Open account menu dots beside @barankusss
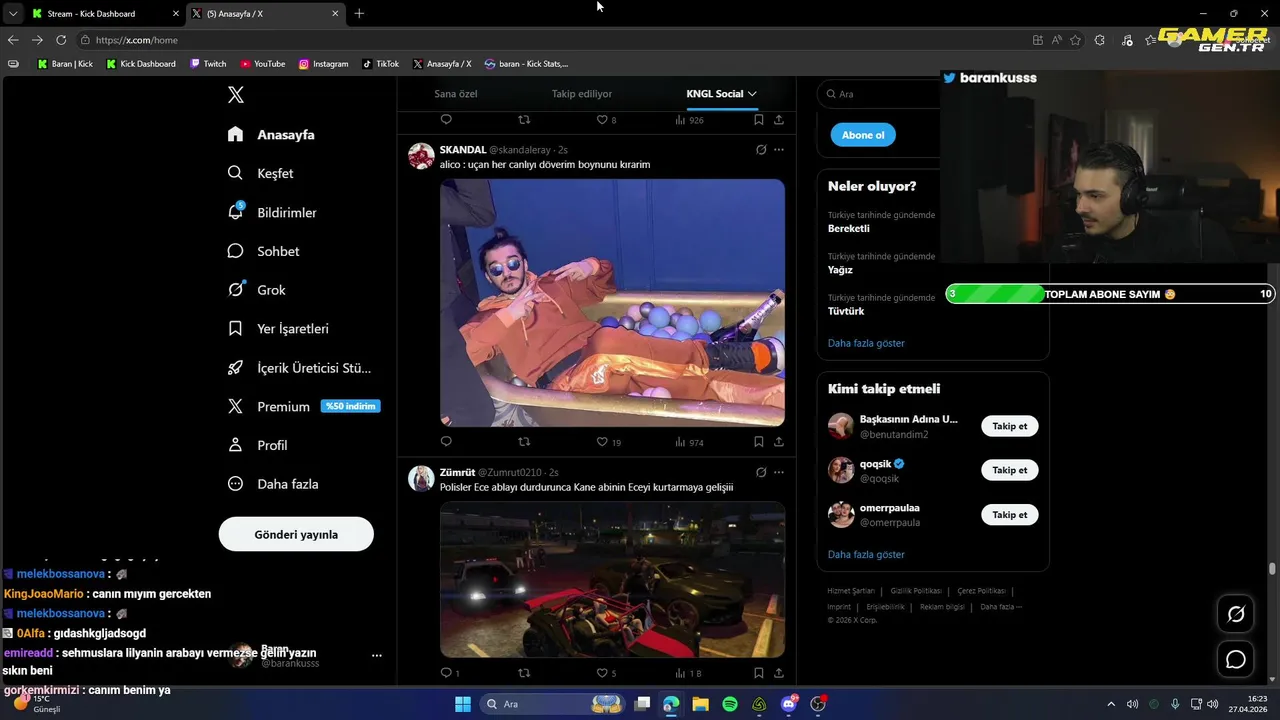This screenshot has height=720, width=1280. 377,656
